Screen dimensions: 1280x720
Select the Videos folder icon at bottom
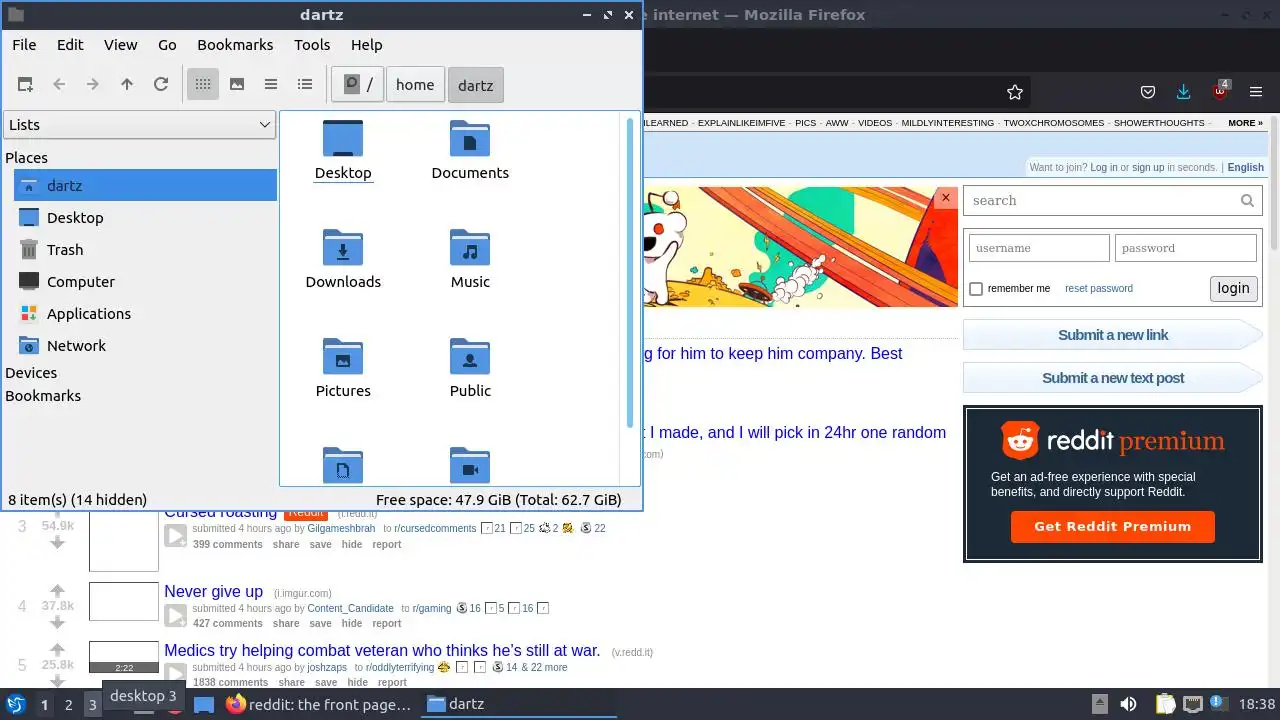[470, 466]
